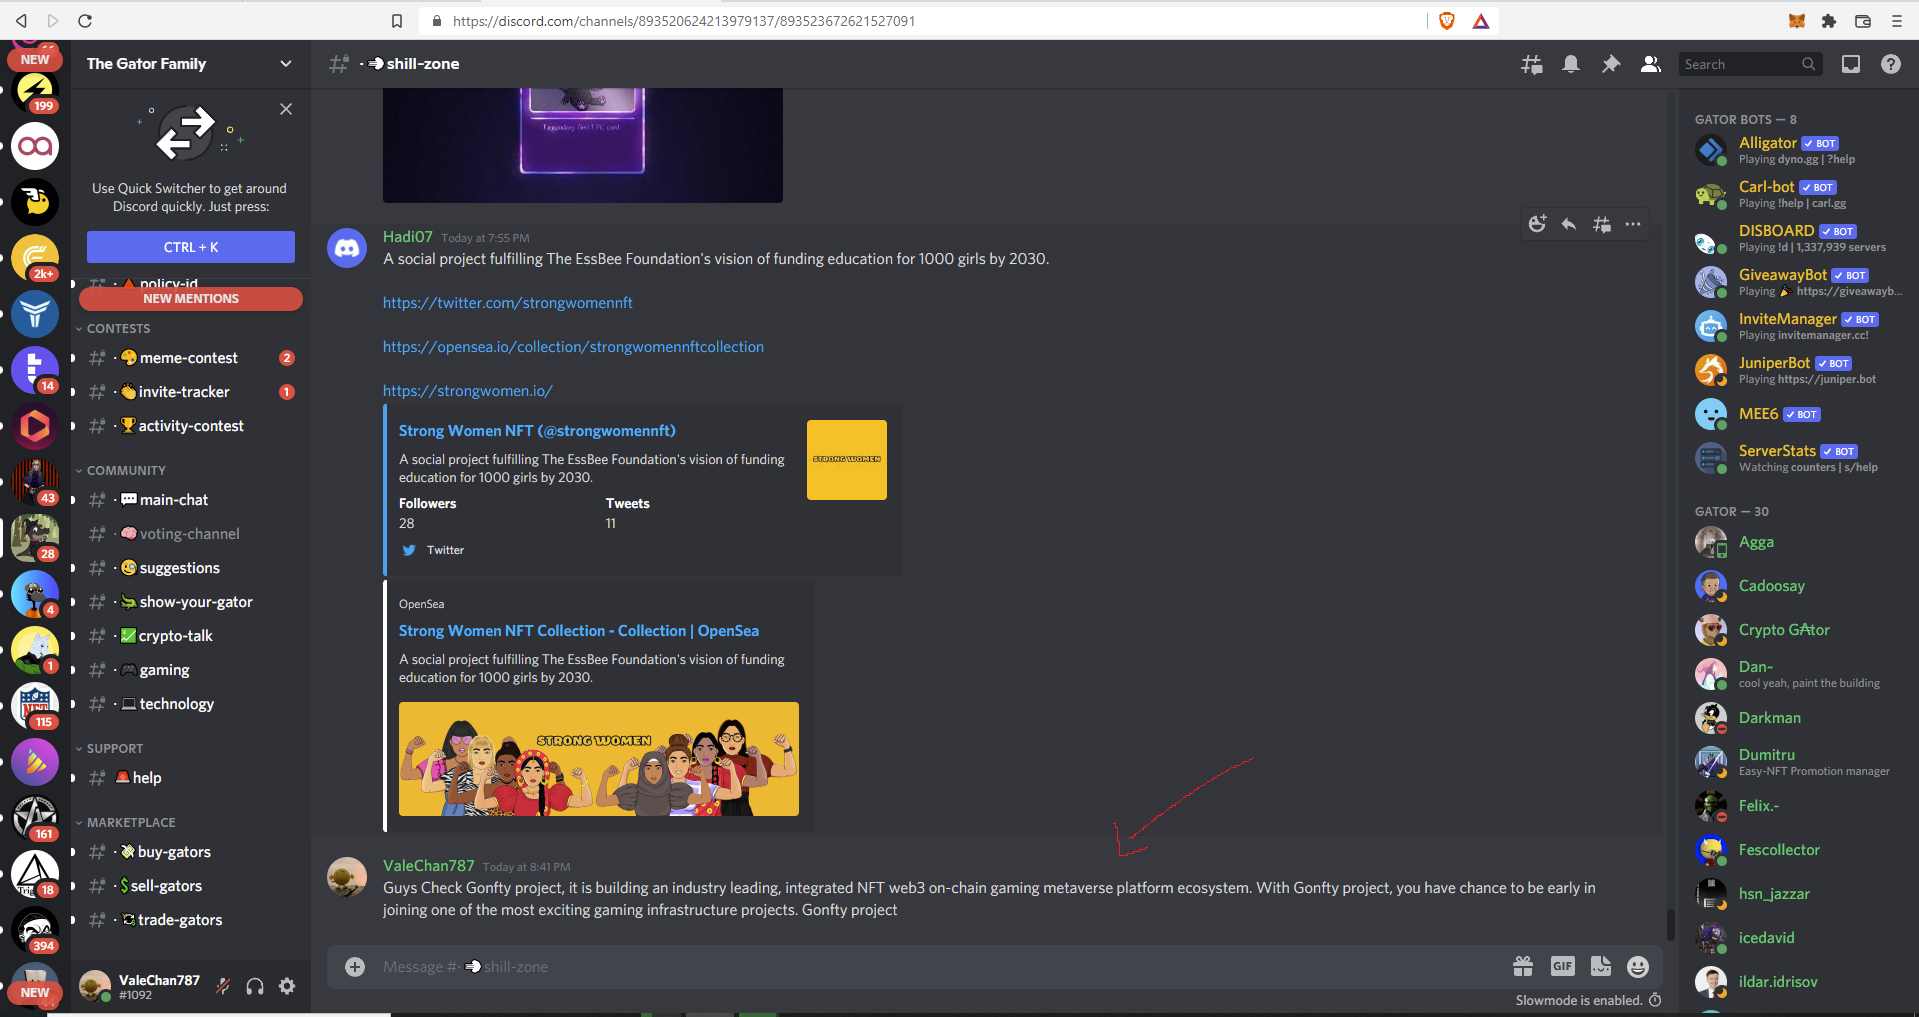1919x1017 pixels.
Task: Open User Settings gear
Action: pyautogui.click(x=287, y=987)
